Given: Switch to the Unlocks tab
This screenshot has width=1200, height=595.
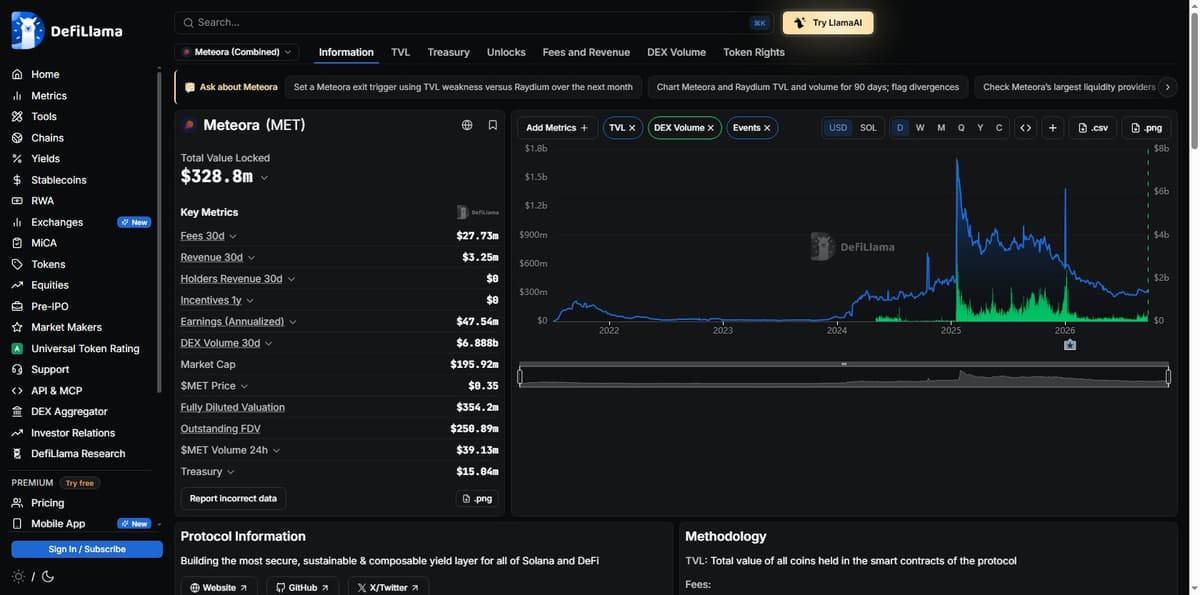Looking at the screenshot, I should coord(506,52).
